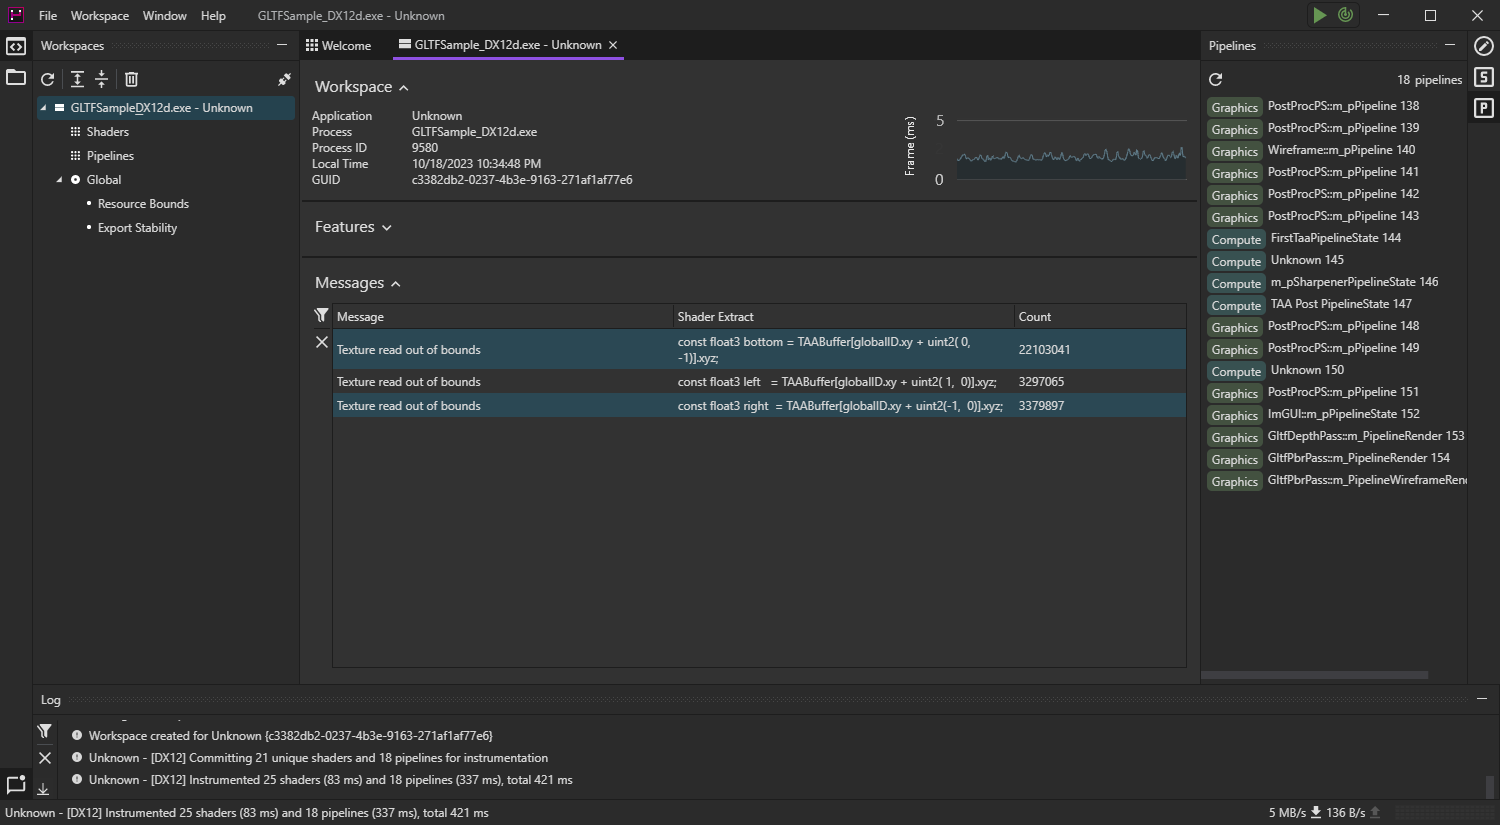The height and width of the screenshot is (825, 1500).
Task: Collapse all workspace tree items
Action: pyautogui.click(x=102, y=79)
